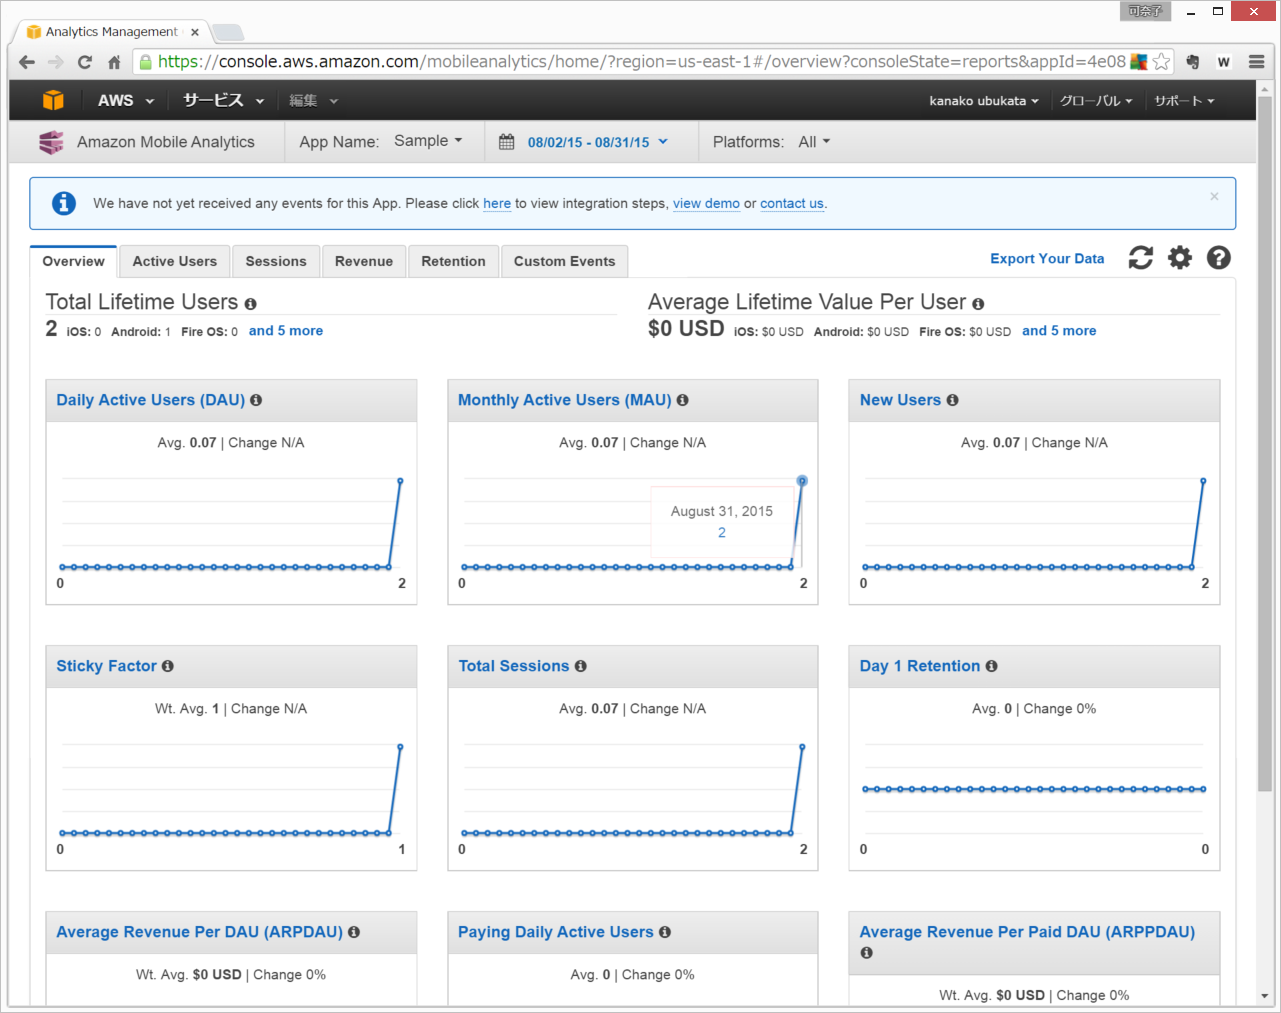Click the browser reload button

(85, 62)
